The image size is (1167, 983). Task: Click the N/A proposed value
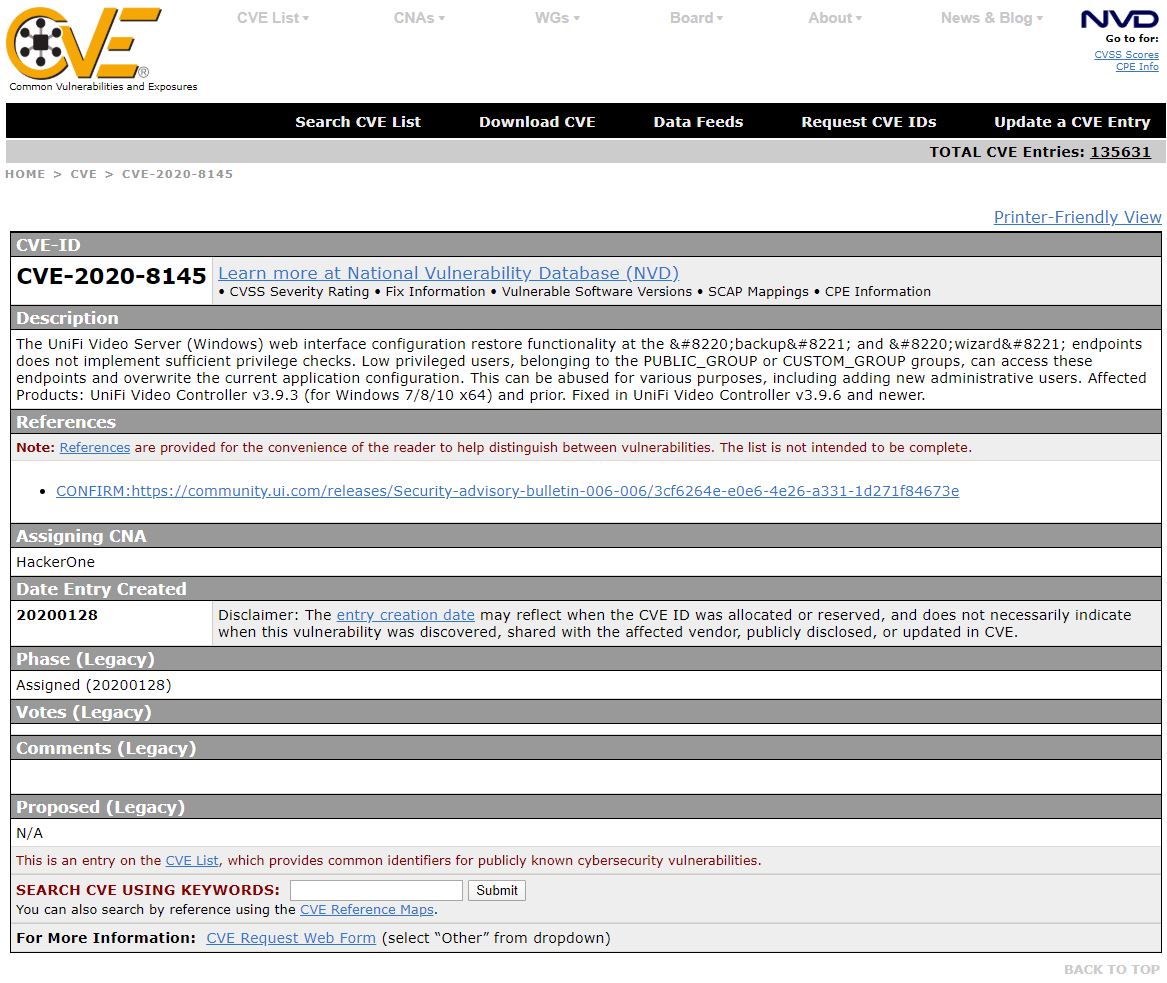click(x=30, y=833)
